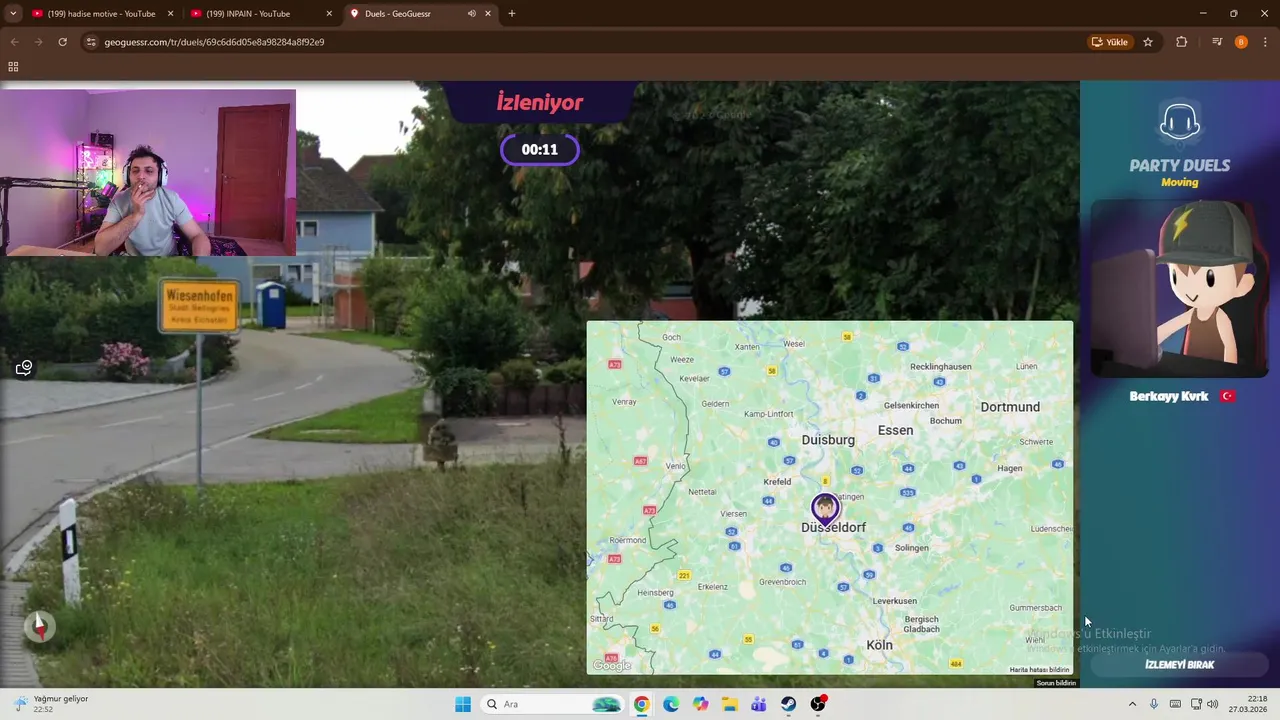Open OBS with red badge in taskbar
Image resolution: width=1280 pixels, height=720 pixels.
point(818,704)
